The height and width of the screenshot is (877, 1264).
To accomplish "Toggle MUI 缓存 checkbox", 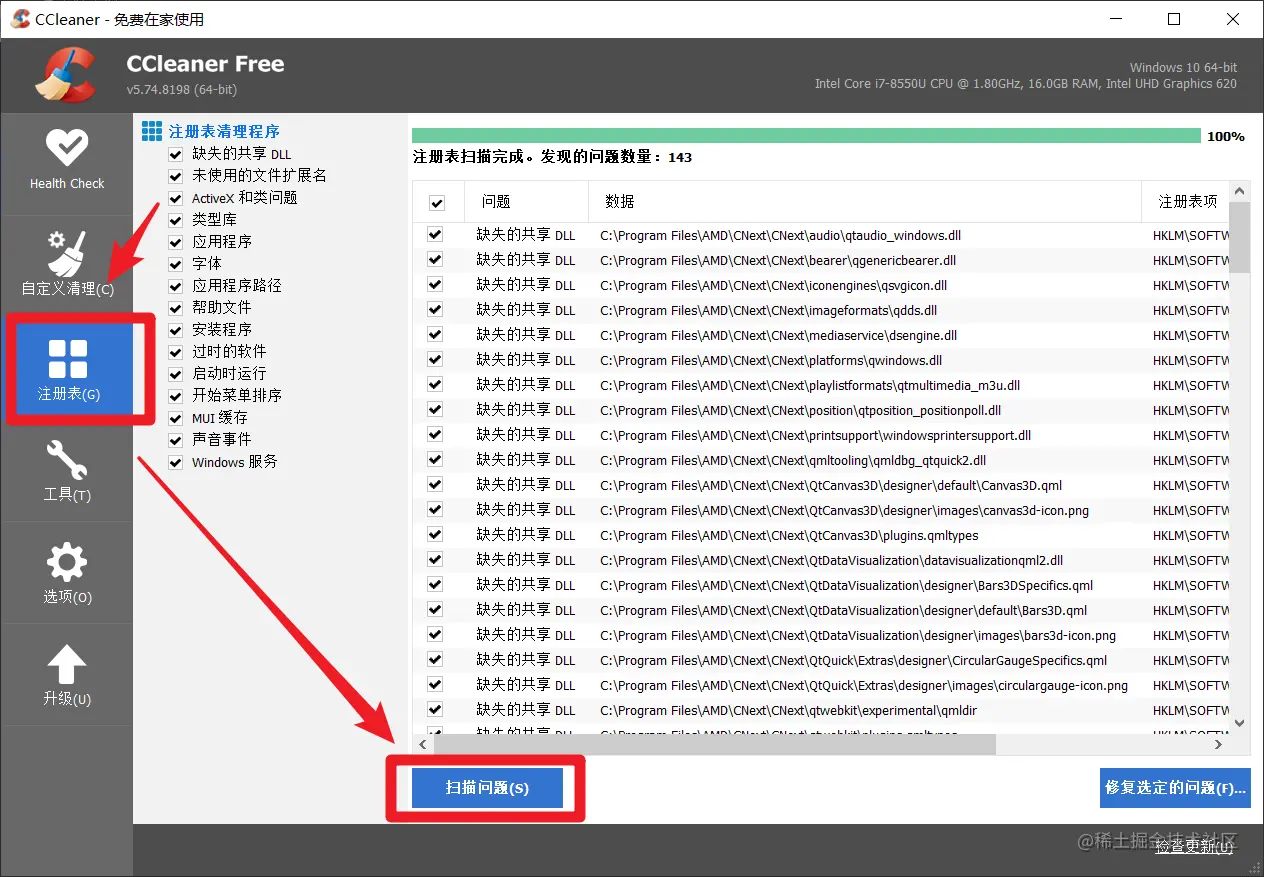I will point(176,418).
